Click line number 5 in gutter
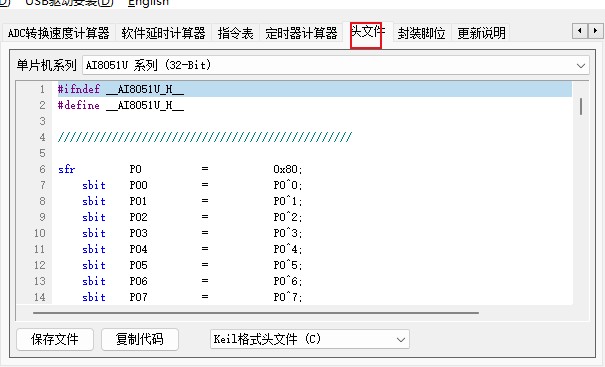Image resolution: width=605 pixels, height=367 pixels. (x=42, y=153)
